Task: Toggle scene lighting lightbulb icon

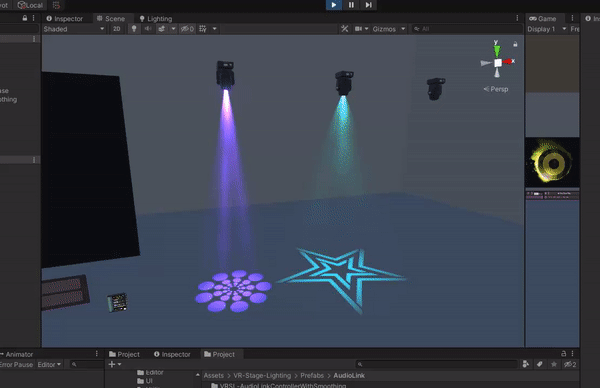Action: click(134, 29)
